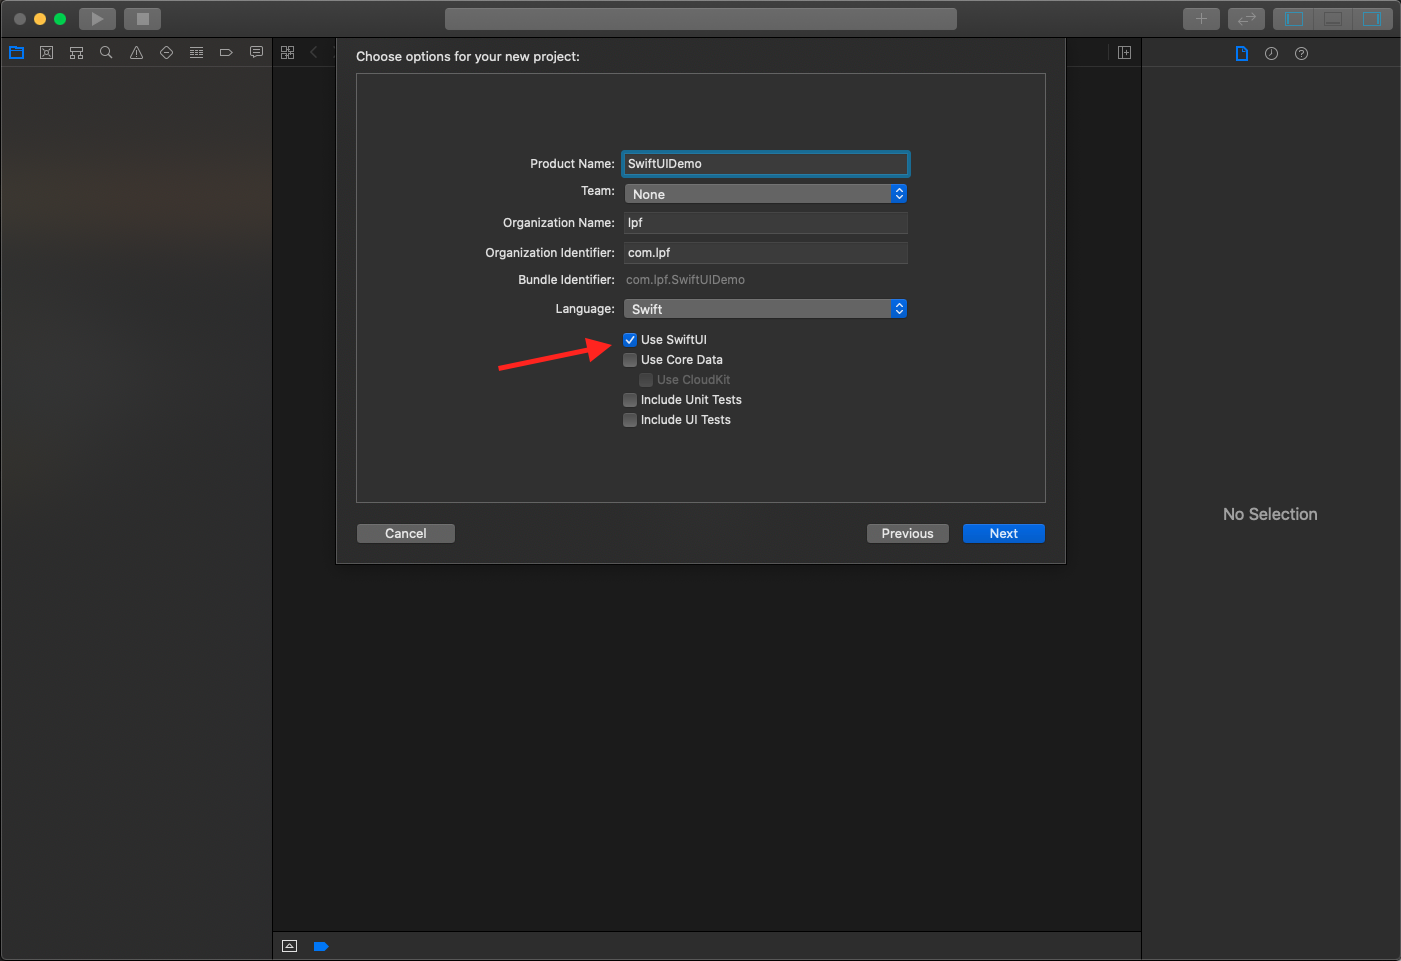Click the yellow minimize window button
The height and width of the screenshot is (961, 1401).
40,19
